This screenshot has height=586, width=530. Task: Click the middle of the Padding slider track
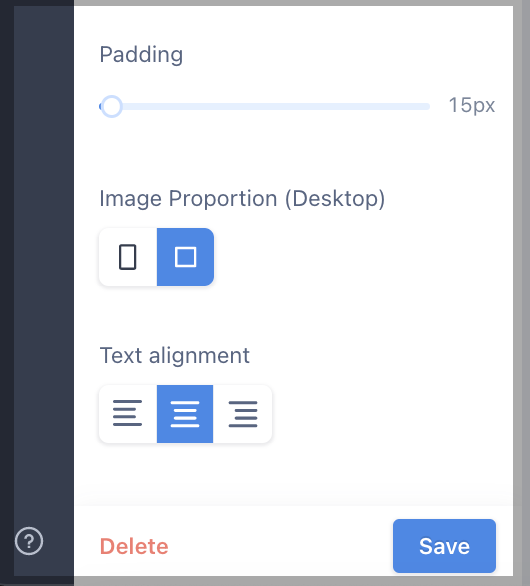pos(265,107)
